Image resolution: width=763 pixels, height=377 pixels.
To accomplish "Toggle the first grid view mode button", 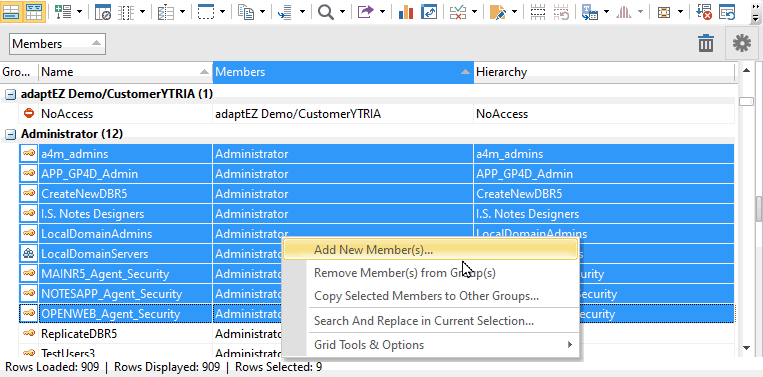I will [x=11, y=12].
